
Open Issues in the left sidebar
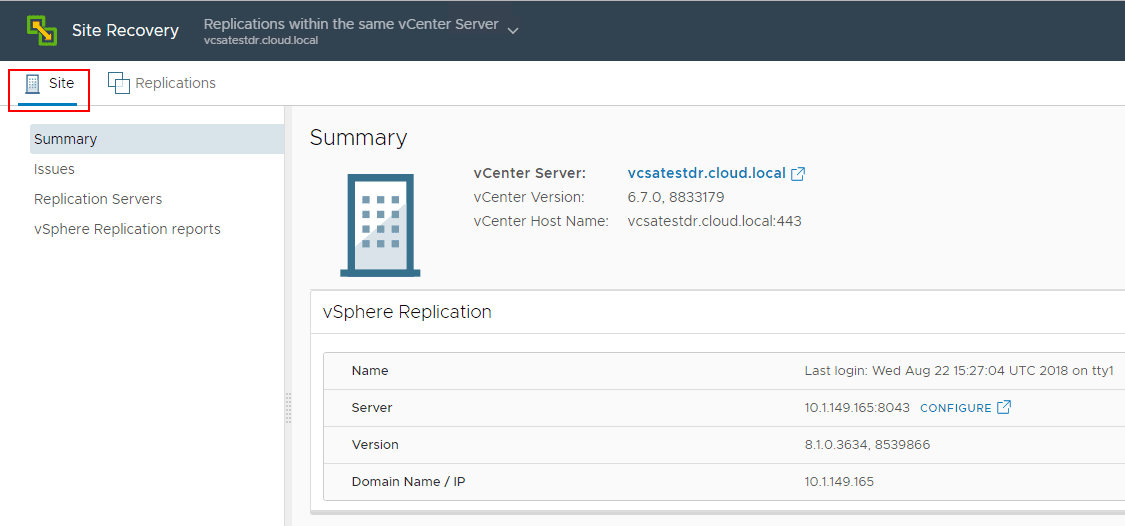click(x=54, y=169)
